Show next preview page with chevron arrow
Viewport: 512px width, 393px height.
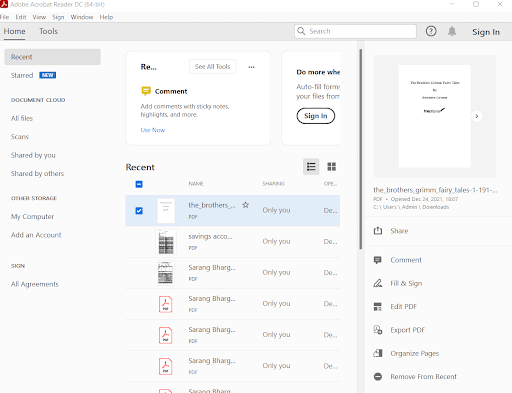point(477,116)
